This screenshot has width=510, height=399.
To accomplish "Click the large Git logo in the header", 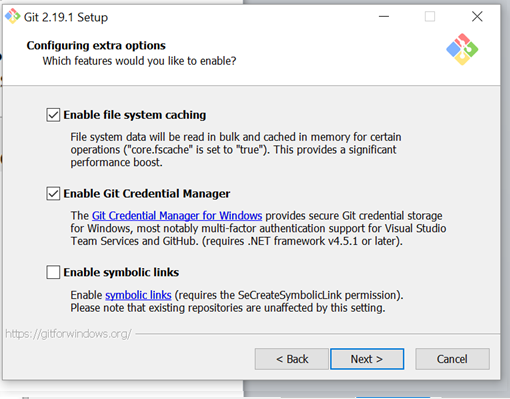I will click(x=462, y=49).
